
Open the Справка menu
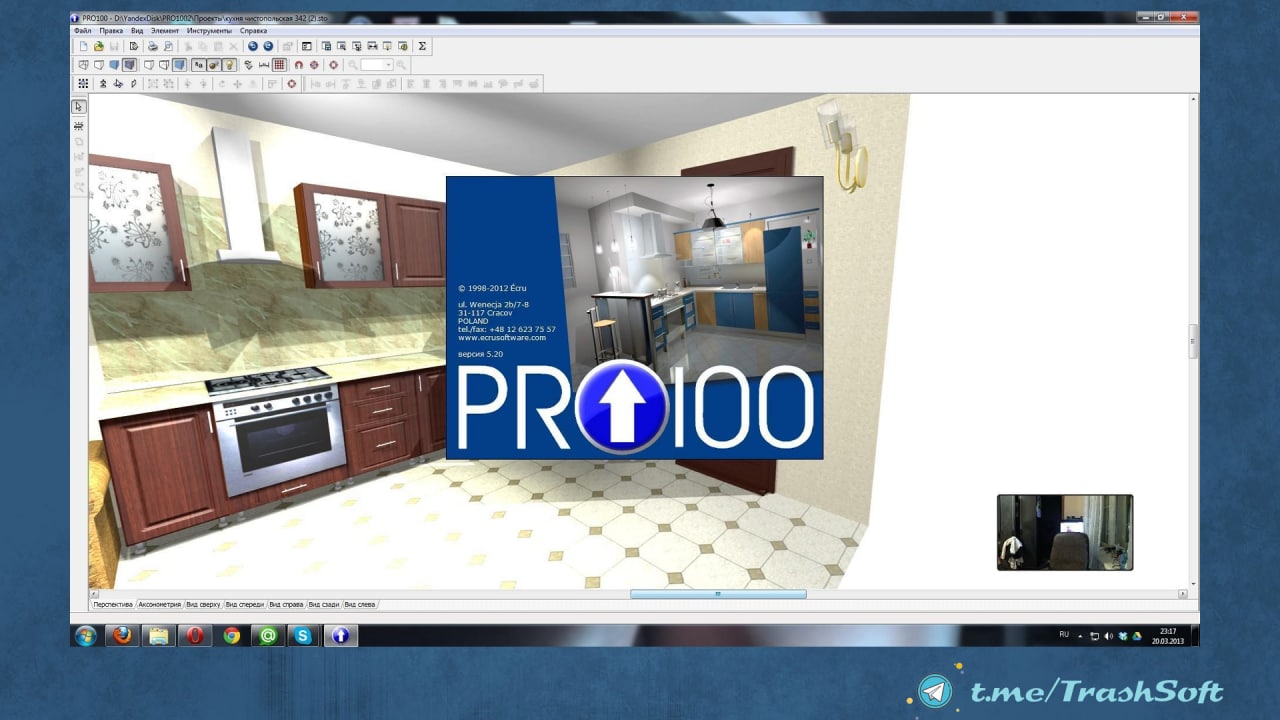(253, 31)
